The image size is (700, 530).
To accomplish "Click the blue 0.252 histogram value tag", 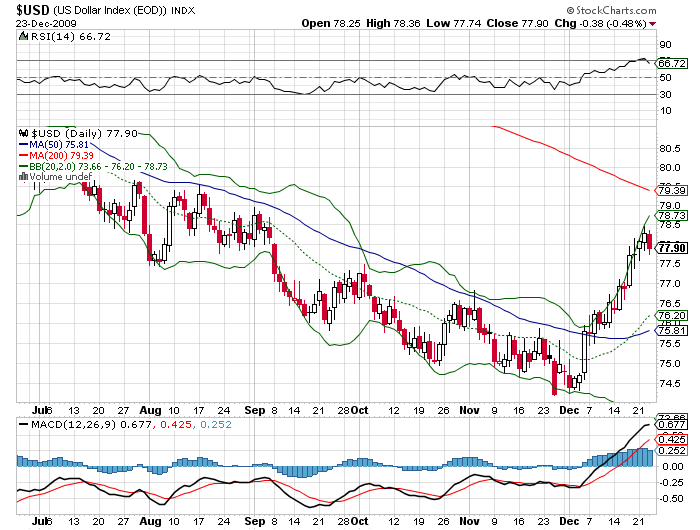I will pyautogui.click(x=671, y=451).
